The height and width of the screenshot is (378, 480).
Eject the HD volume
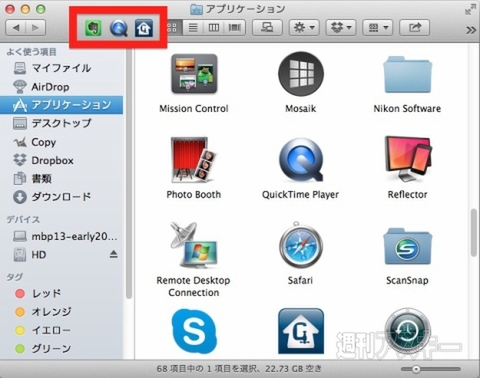113,255
